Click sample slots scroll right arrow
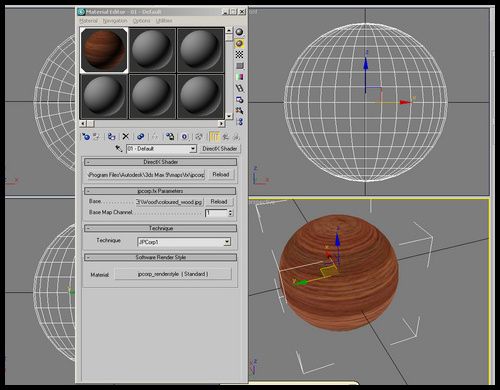 [x=221, y=124]
